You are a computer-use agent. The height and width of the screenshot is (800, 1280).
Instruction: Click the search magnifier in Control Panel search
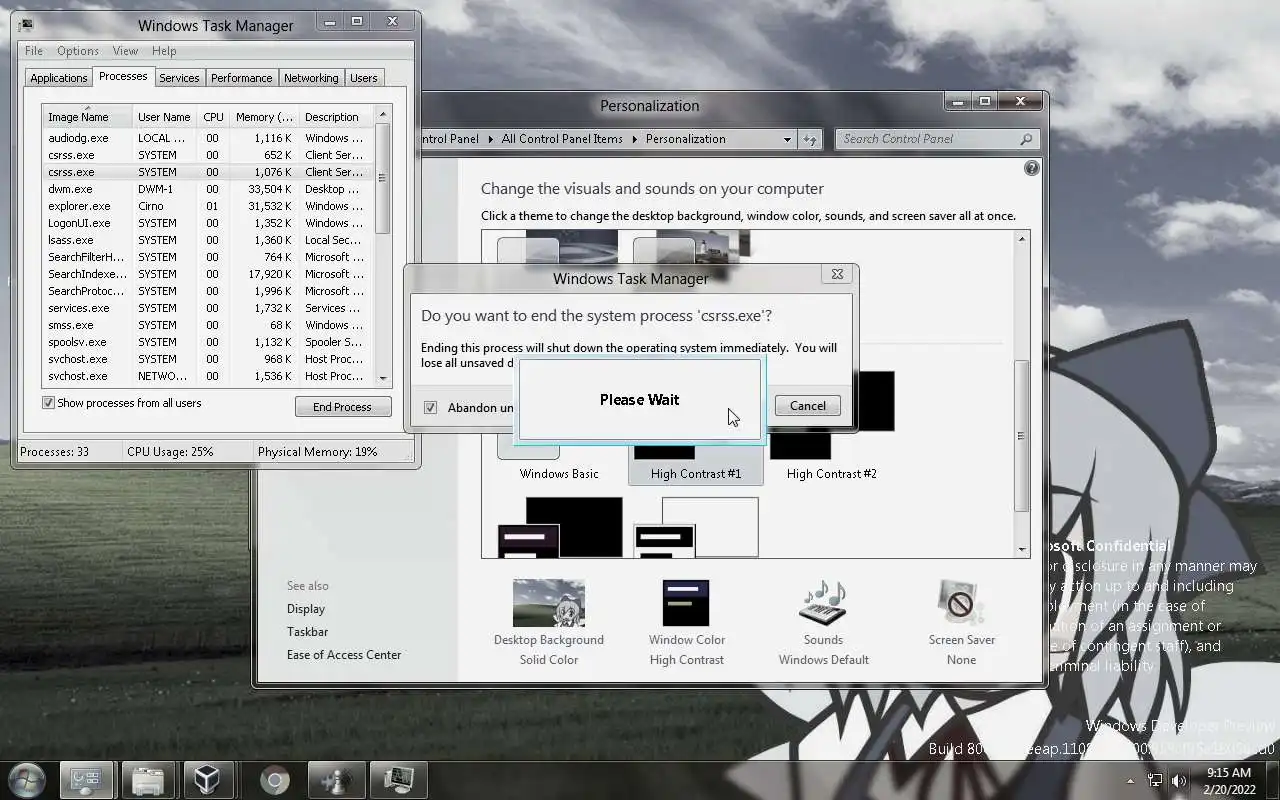coord(1026,139)
